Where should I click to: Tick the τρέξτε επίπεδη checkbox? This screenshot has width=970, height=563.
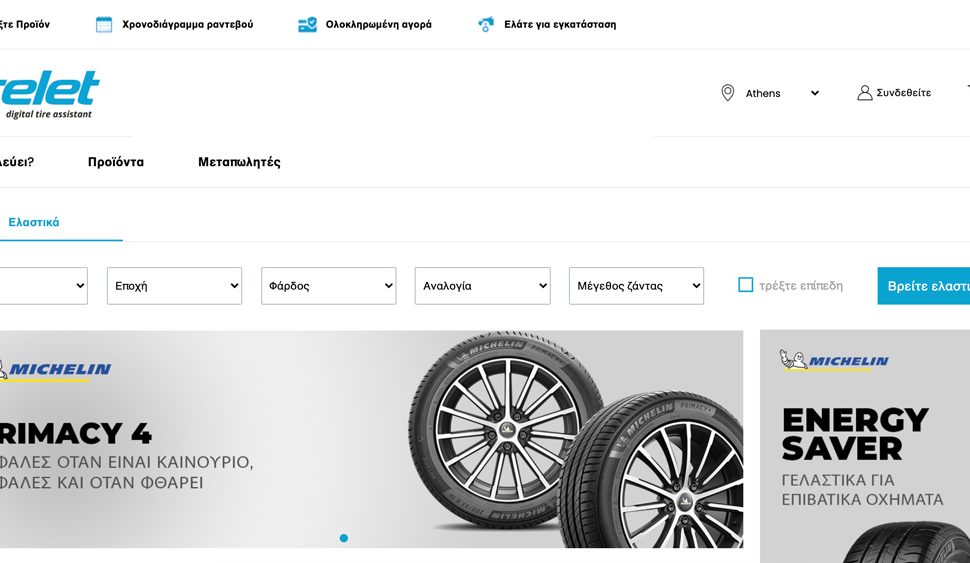tap(745, 285)
